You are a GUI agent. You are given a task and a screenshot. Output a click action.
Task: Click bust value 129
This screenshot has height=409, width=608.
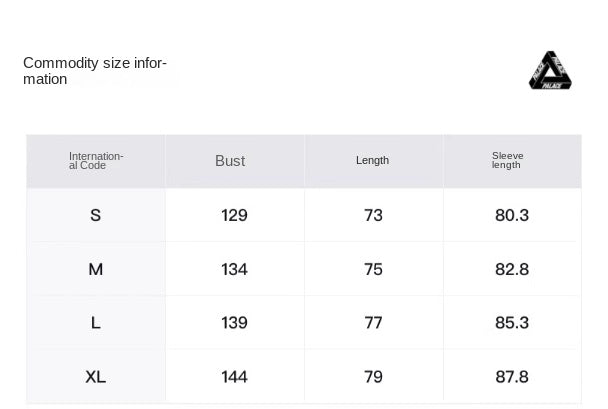234,215
